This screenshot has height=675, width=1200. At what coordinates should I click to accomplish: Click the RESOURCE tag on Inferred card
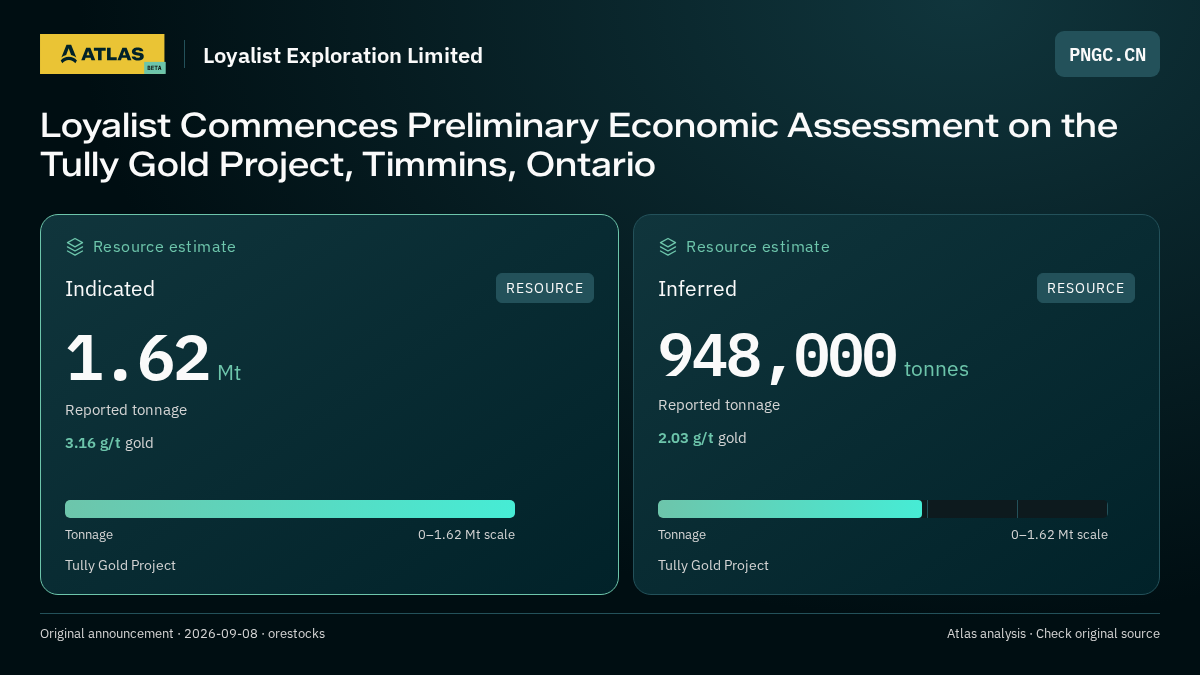pyautogui.click(x=1086, y=288)
